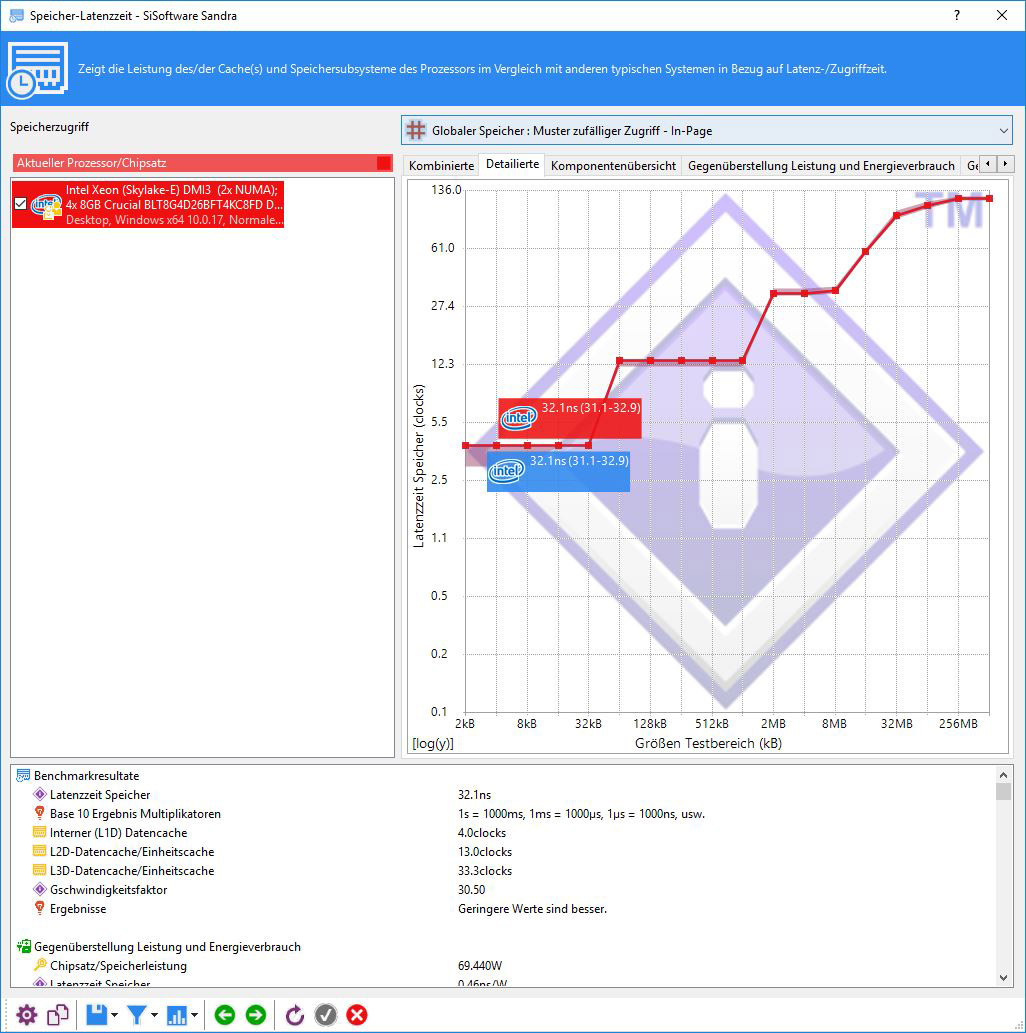Open the save icon's dropdown arrow
1026x1033 pixels.
(115, 1015)
